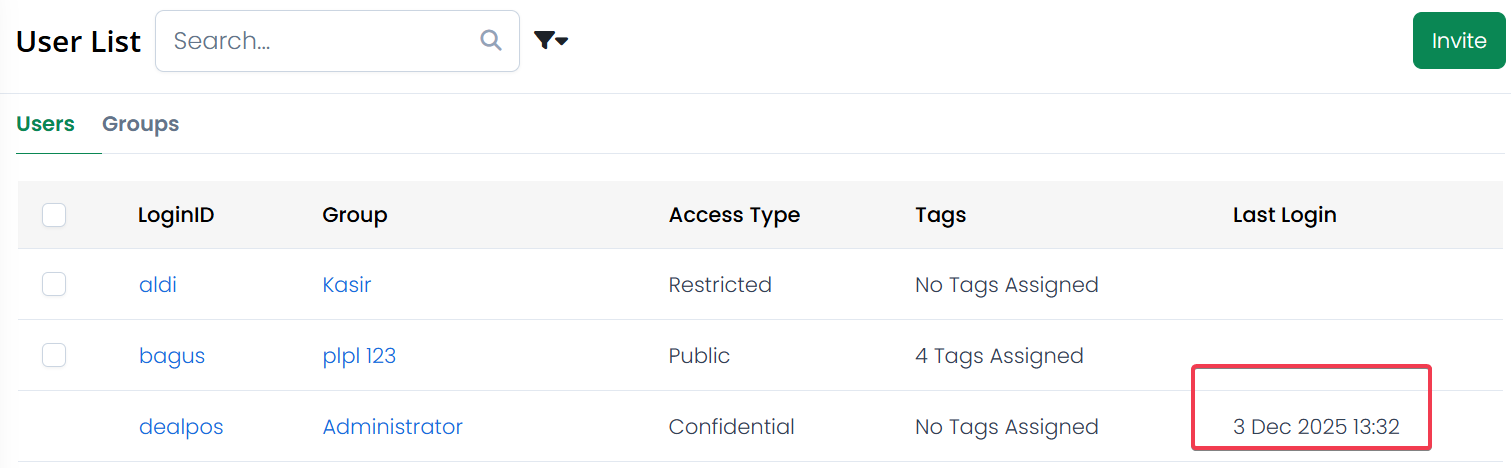Viewport: 1511px width, 468px height.
Task: Click the 4 Tags Assigned cell
Action: click(x=999, y=356)
